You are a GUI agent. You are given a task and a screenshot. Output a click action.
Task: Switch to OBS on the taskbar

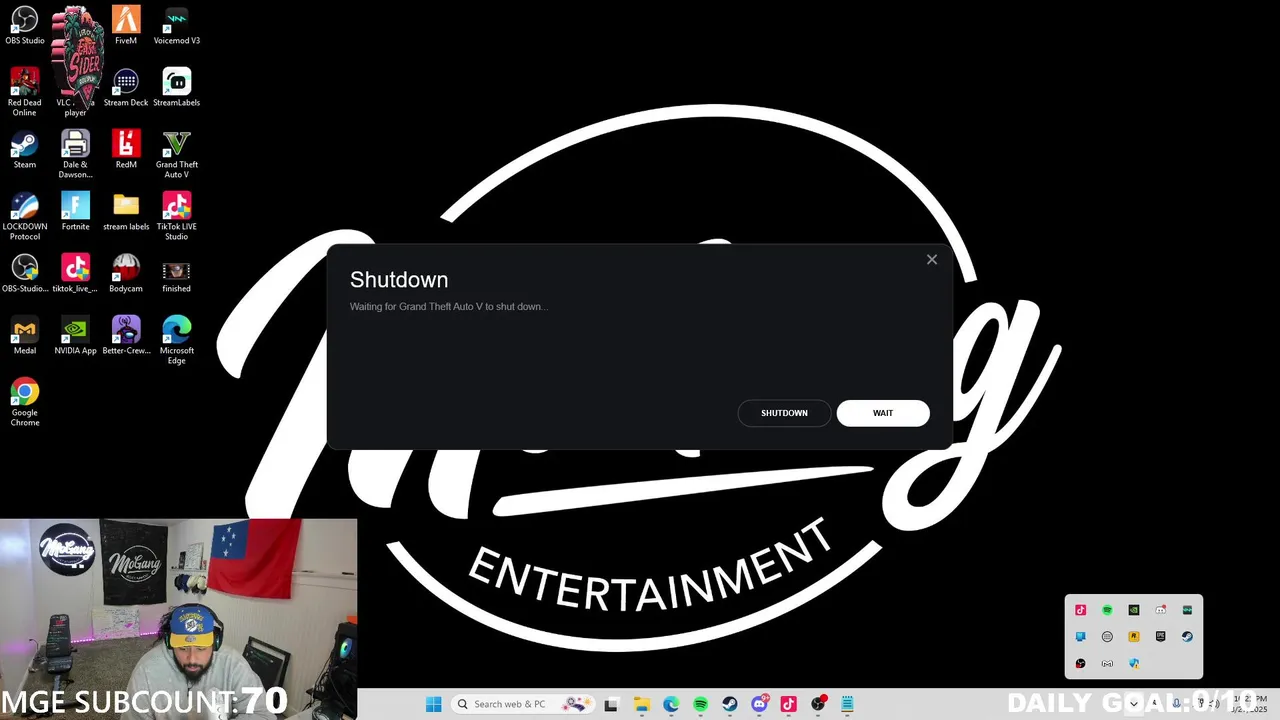[x=819, y=704]
